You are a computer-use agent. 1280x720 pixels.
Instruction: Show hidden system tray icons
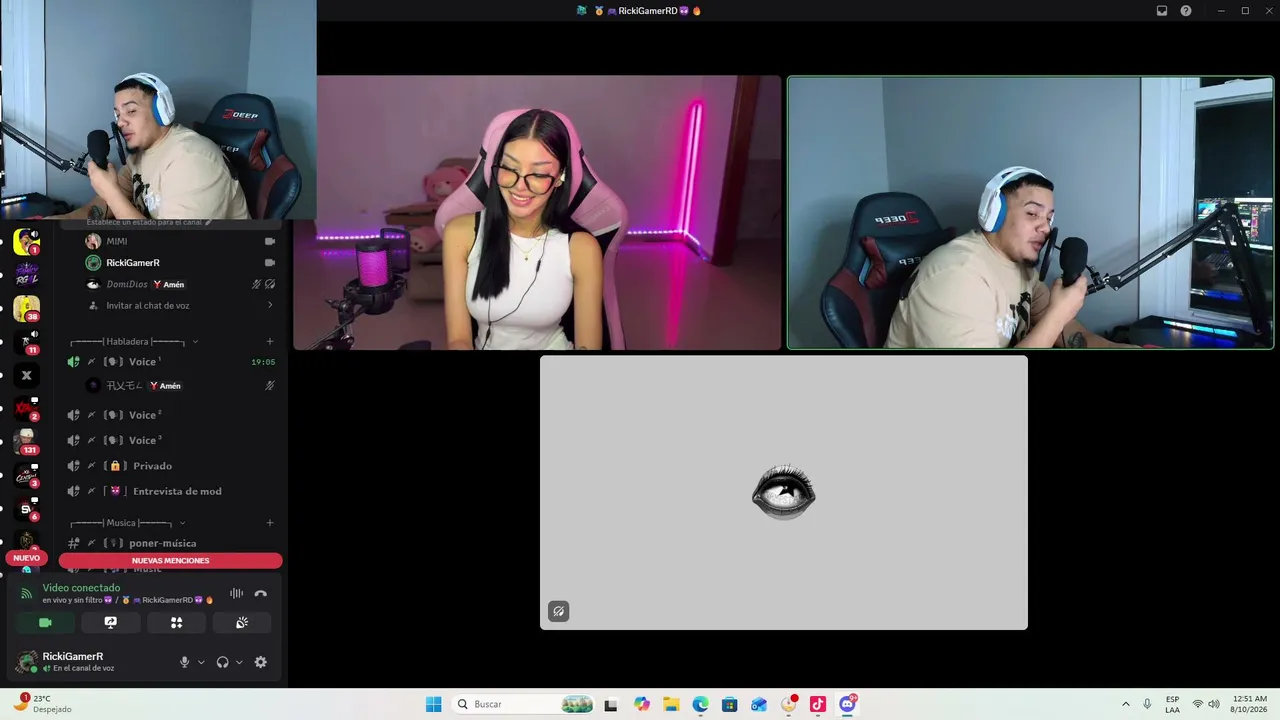1126,704
